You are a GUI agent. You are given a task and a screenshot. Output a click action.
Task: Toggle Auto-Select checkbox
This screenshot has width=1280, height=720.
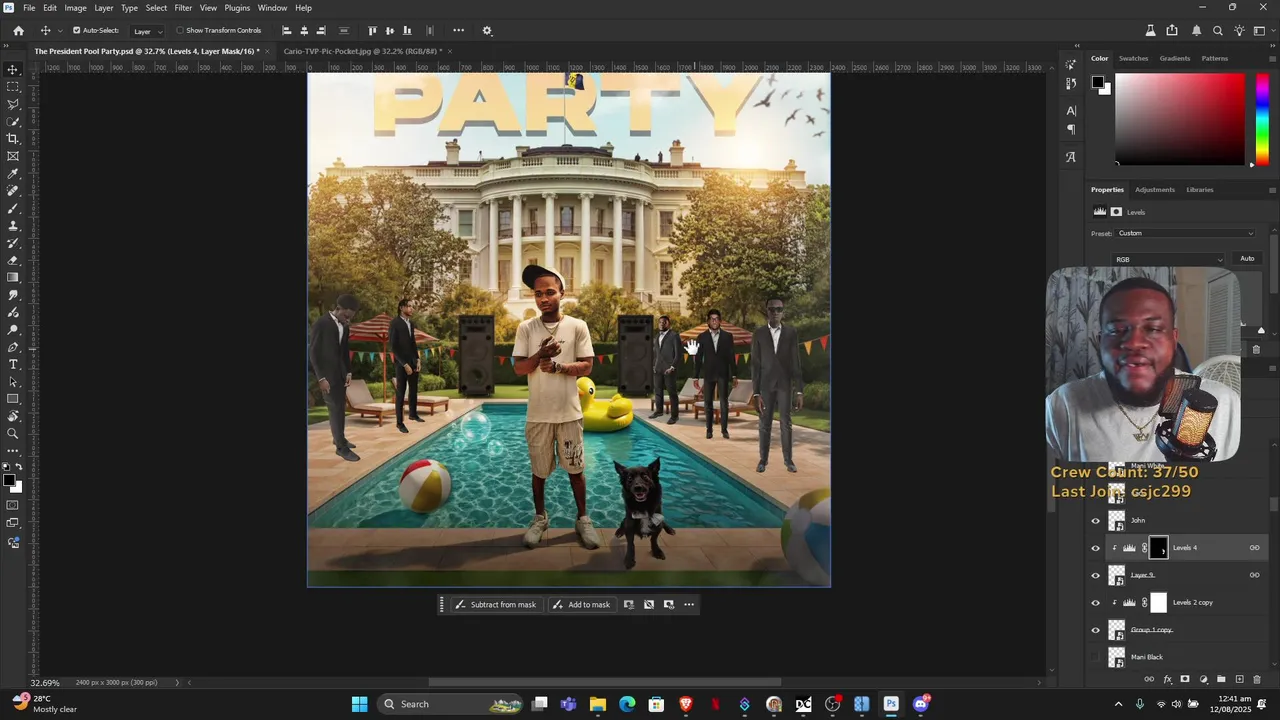pos(77,30)
